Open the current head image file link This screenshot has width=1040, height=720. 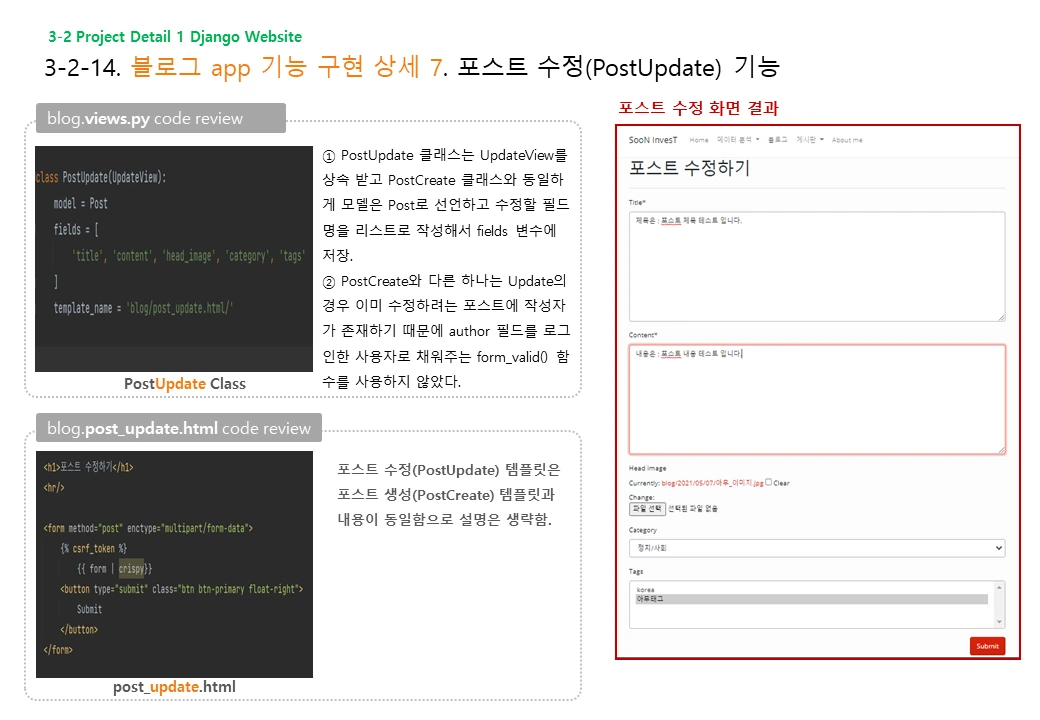(712, 483)
